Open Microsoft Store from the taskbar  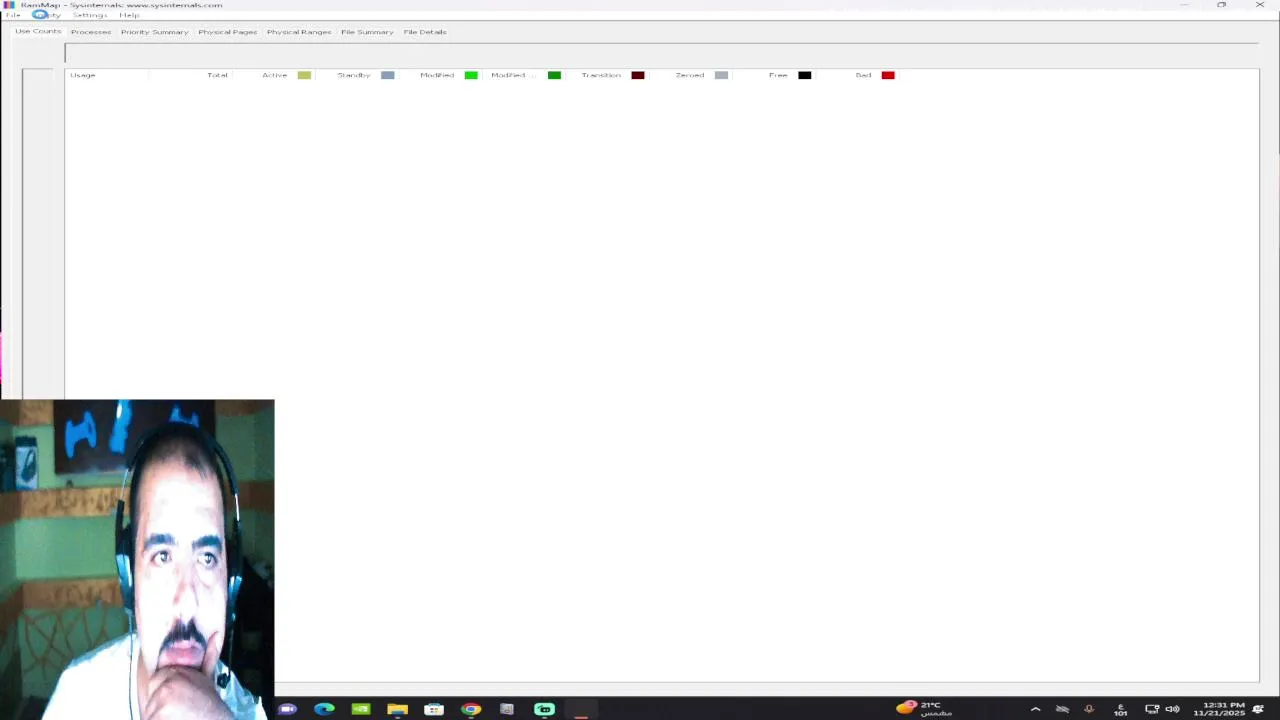click(434, 709)
